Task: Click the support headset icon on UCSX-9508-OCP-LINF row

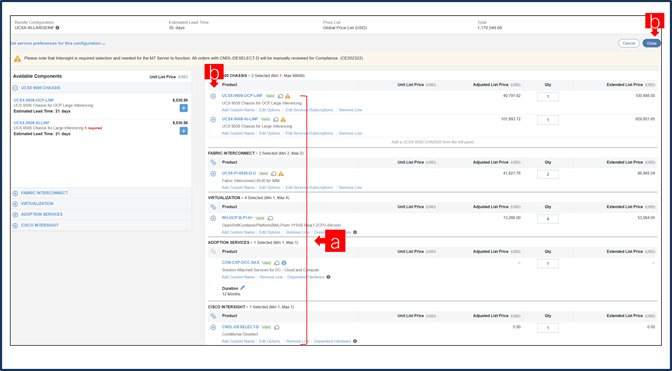Action: click(x=280, y=96)
